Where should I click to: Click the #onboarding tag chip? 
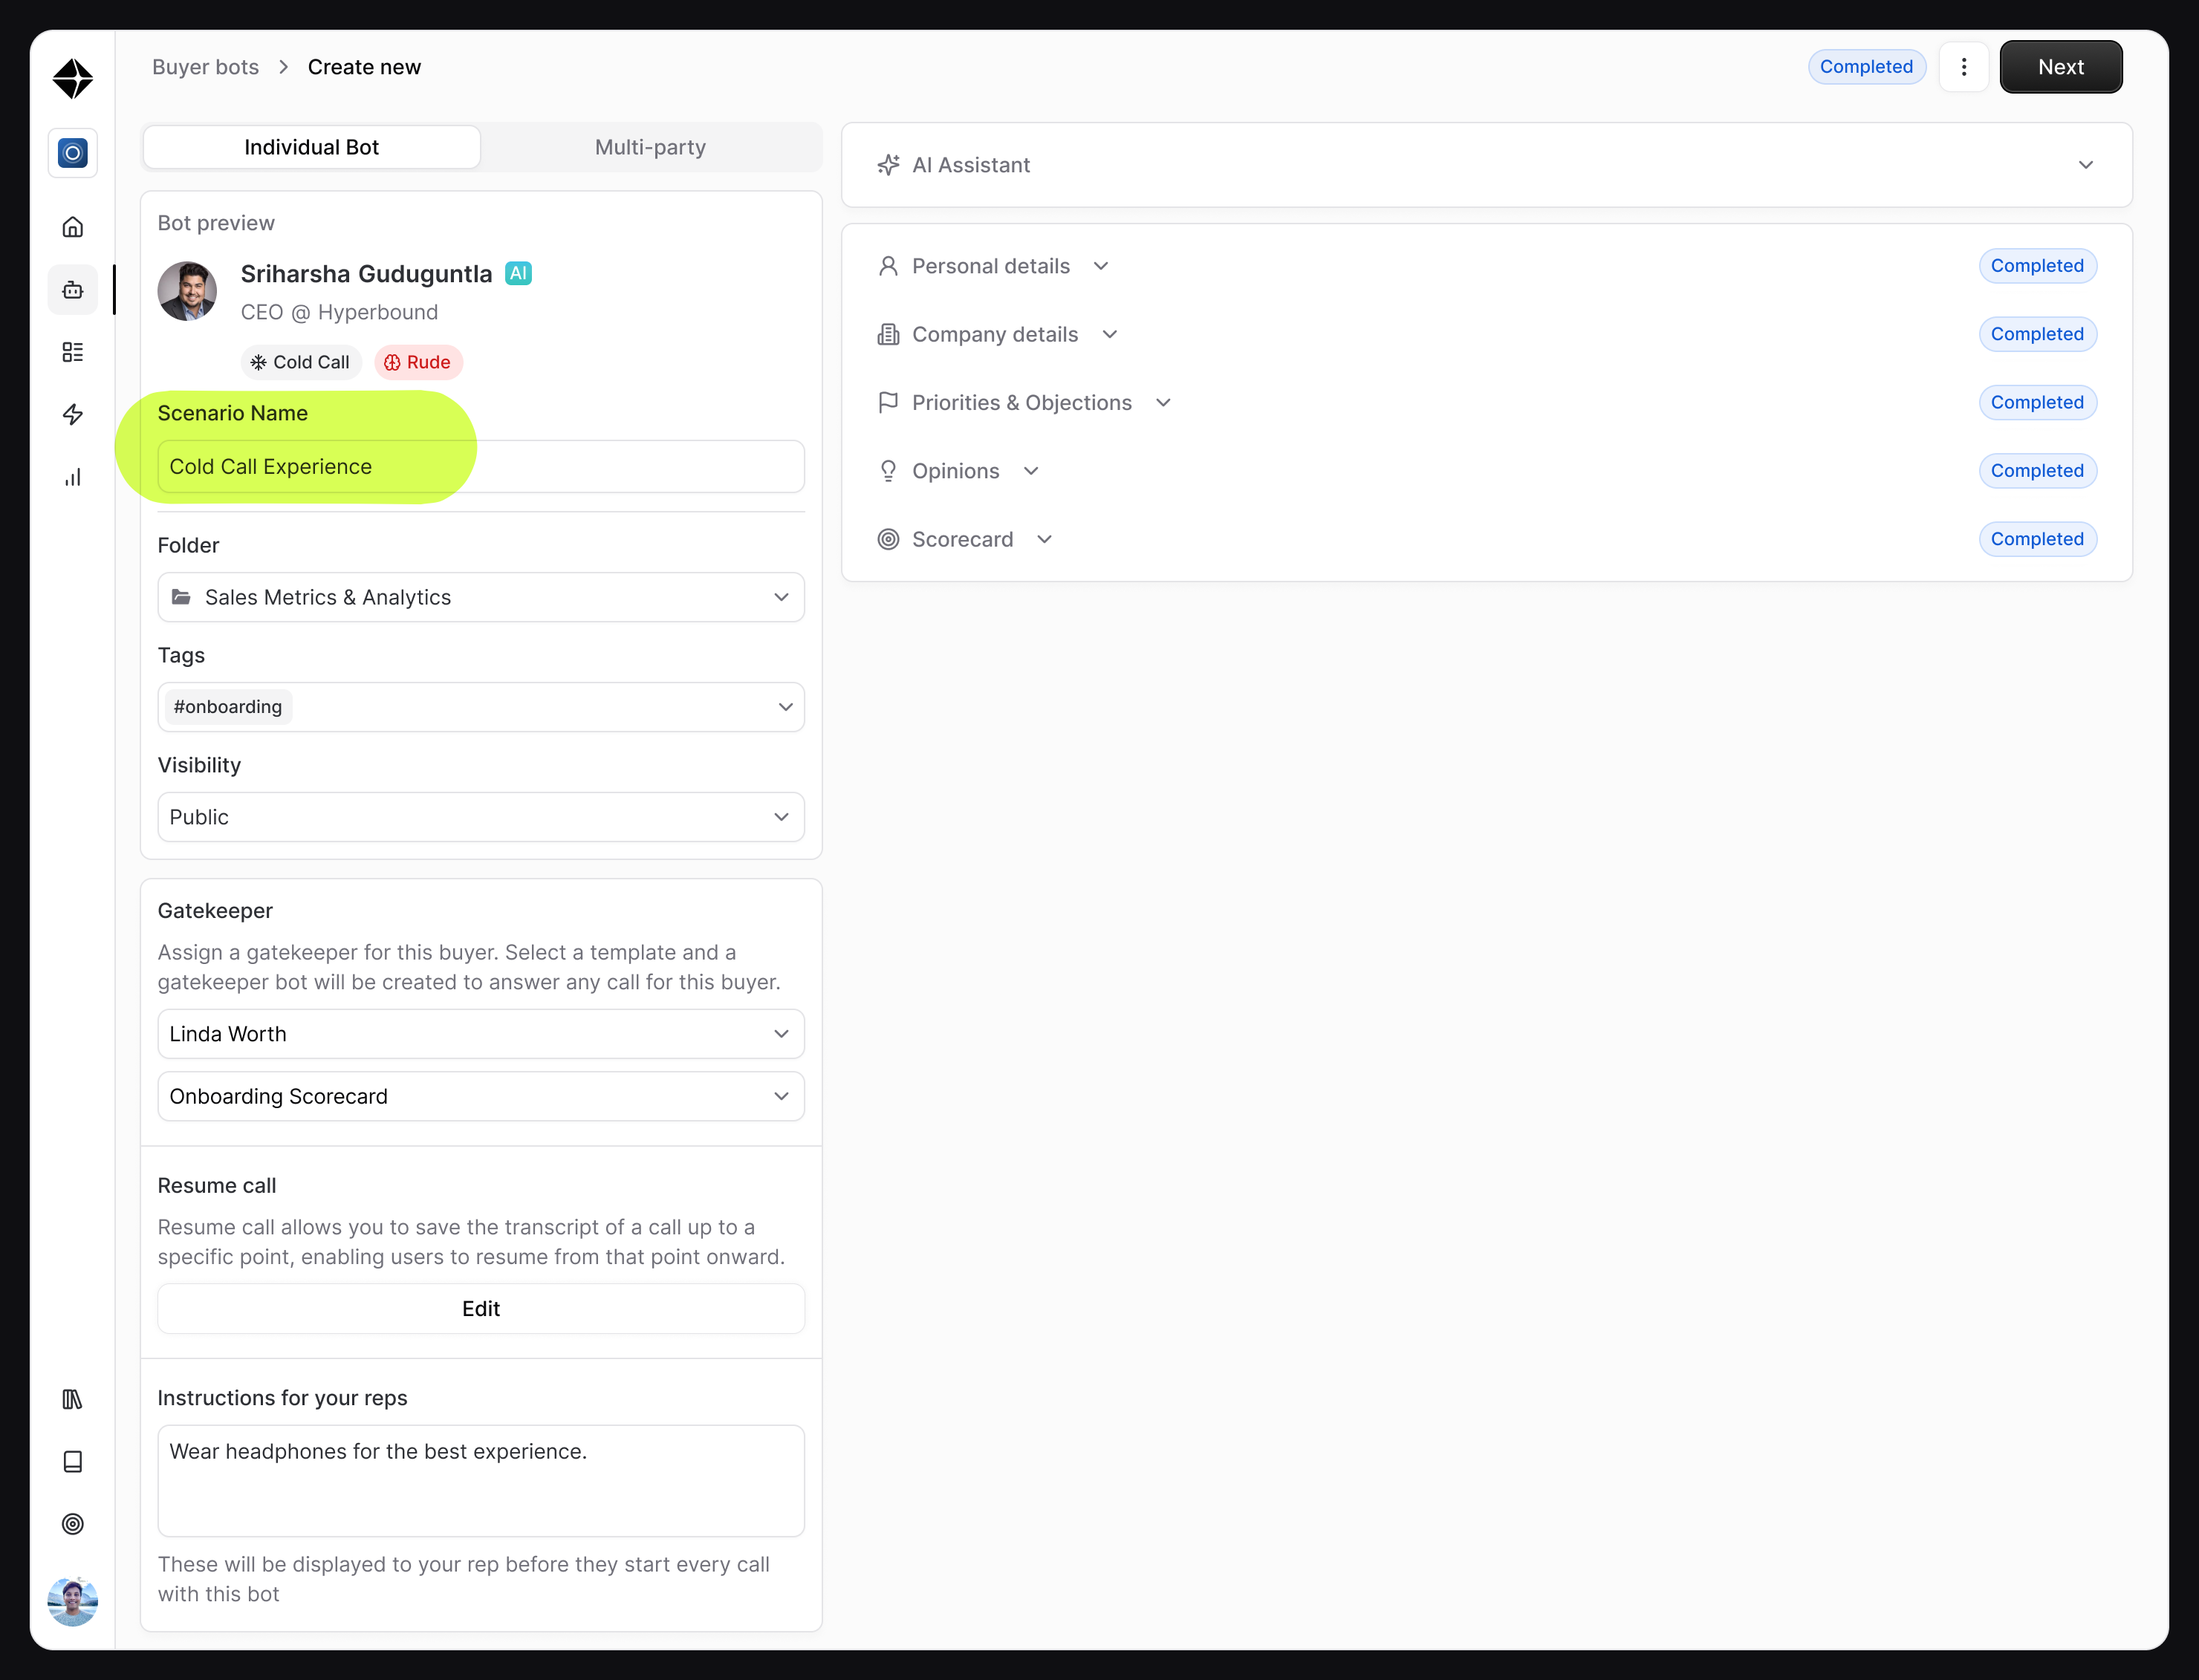[x=228, y=707]
